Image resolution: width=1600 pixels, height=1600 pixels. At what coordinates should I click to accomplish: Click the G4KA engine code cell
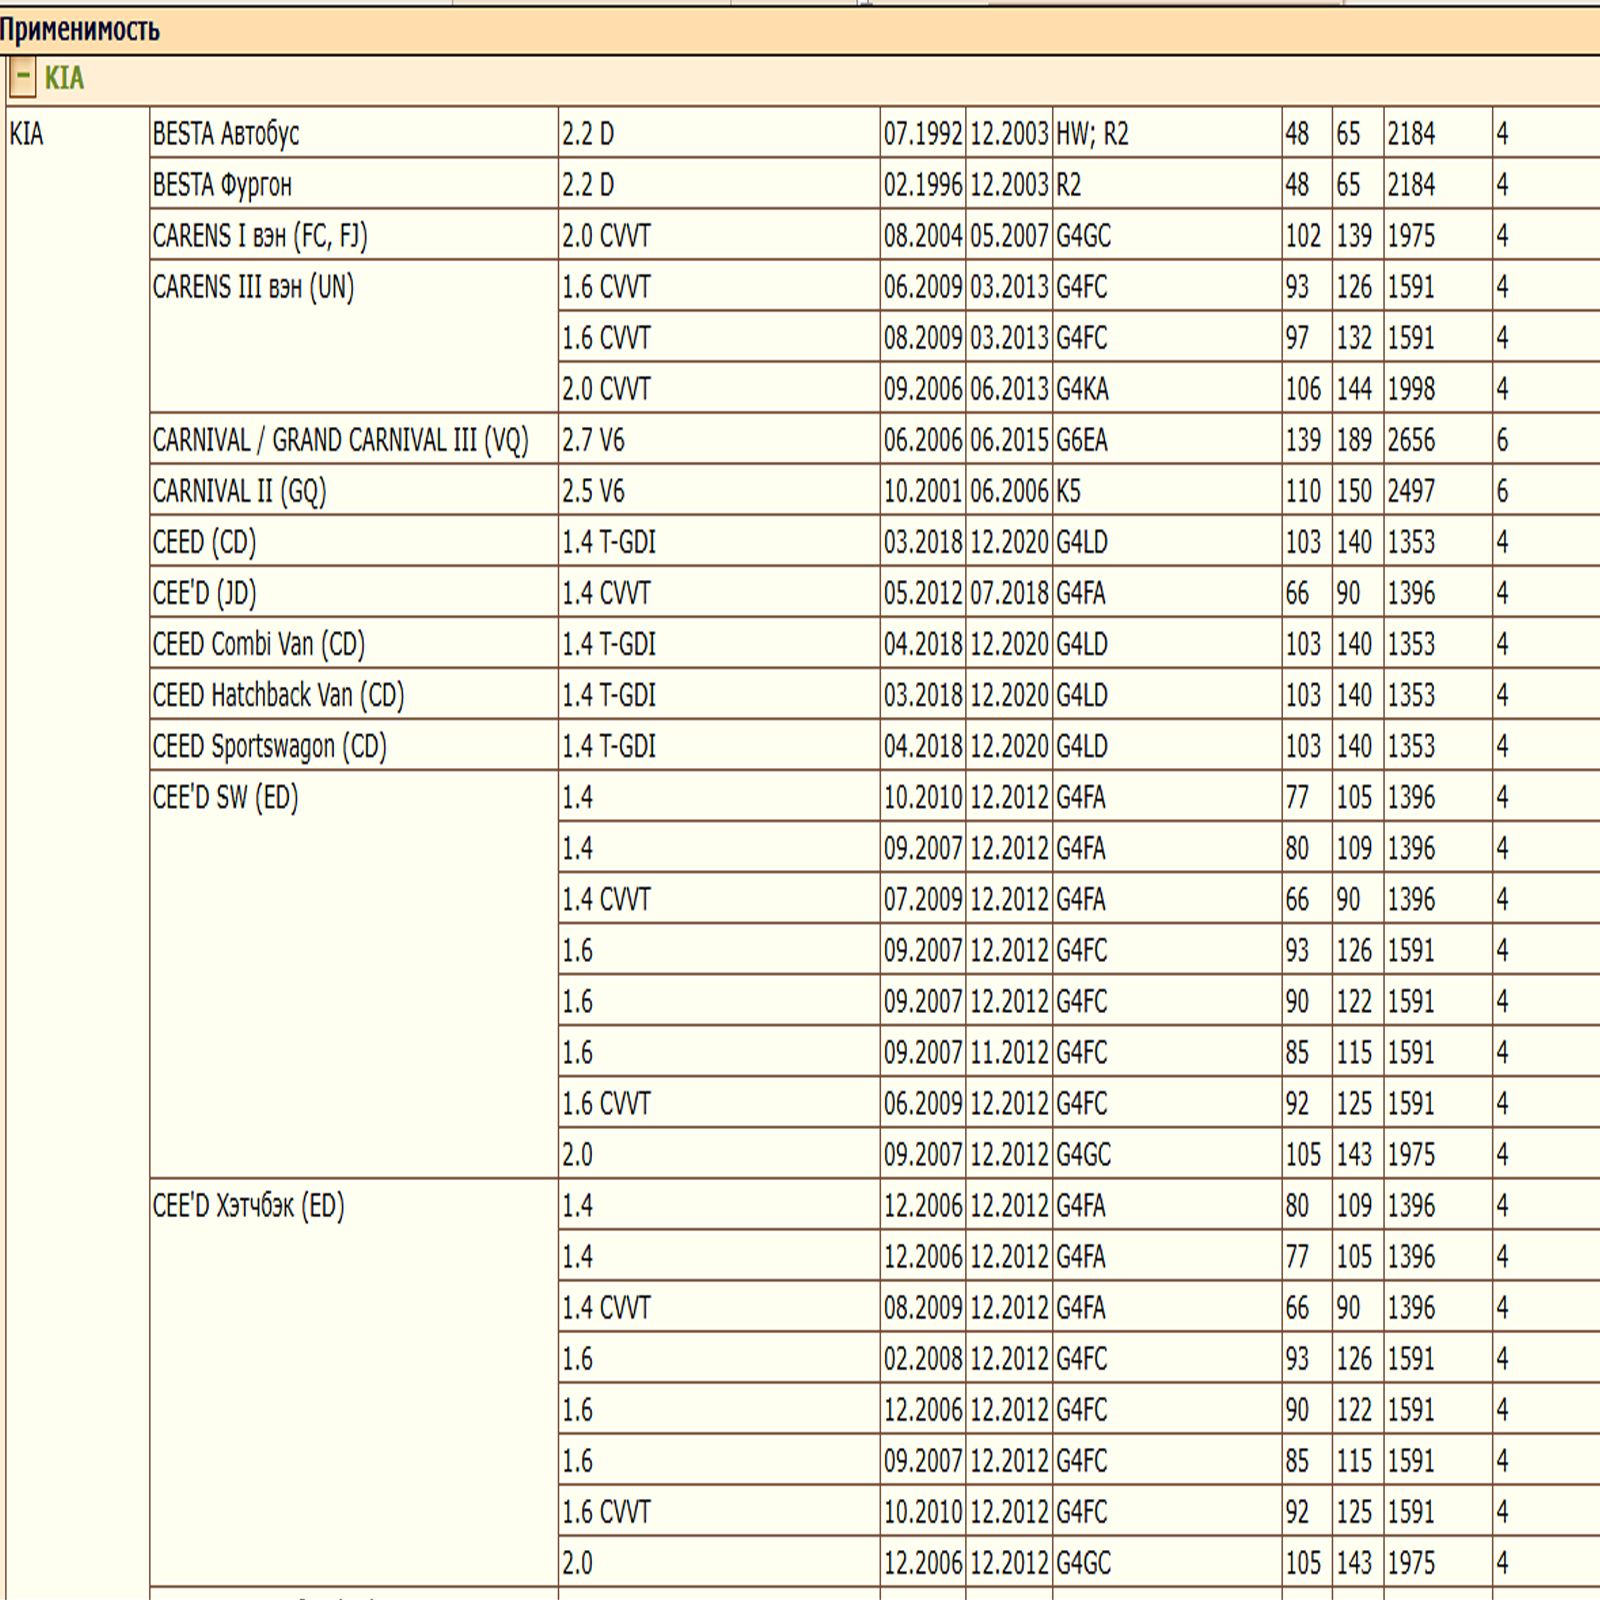coord(1082,389)
